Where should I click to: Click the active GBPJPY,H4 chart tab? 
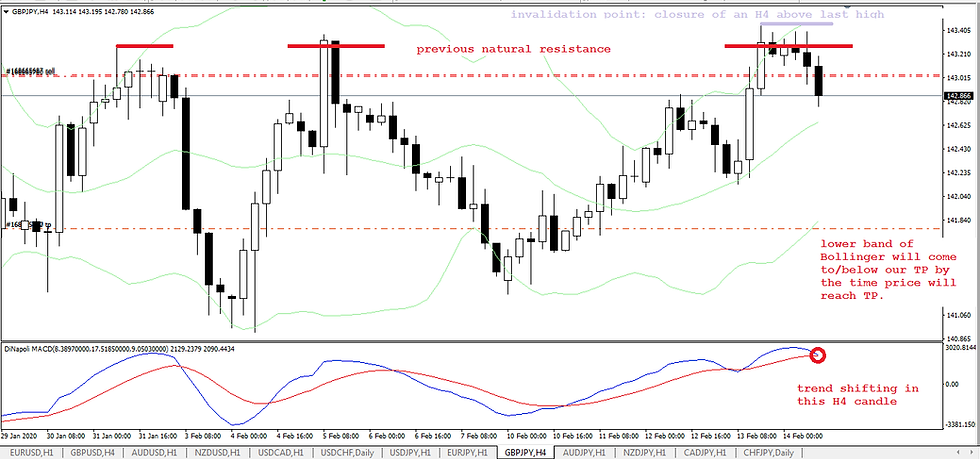pyautogui.click(x=527, y=453)
